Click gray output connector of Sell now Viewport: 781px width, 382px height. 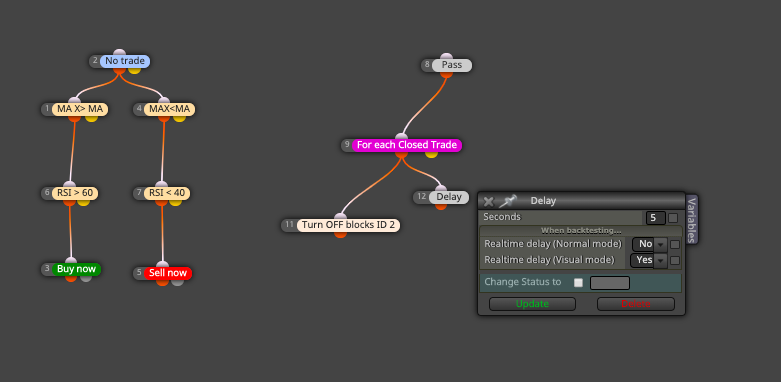pos(177,282)
